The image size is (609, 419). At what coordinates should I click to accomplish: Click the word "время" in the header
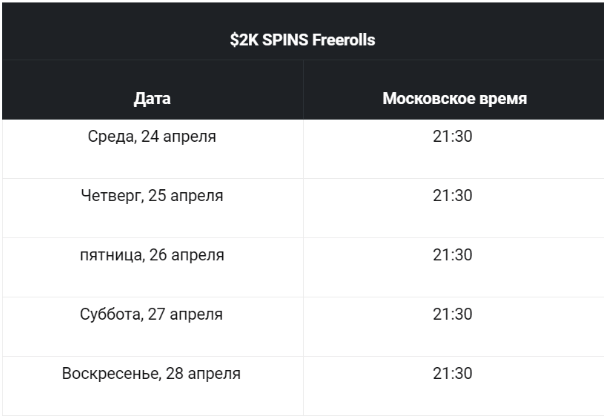[x=501, y=99]
